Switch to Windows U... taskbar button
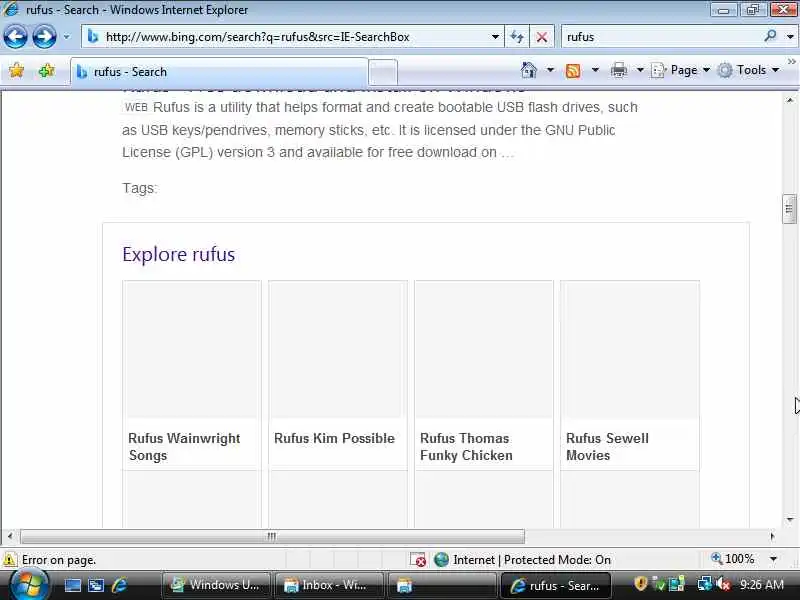The height and width of the screenshot is (600, 800). pyautogui.click(x=215, y=585)
